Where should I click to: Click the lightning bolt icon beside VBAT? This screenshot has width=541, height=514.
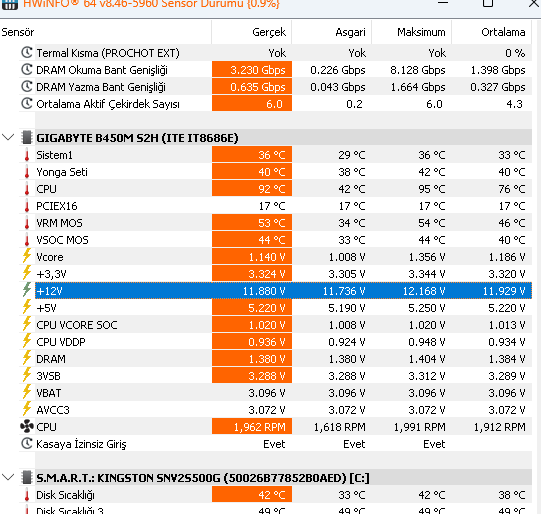coord(27,392)
